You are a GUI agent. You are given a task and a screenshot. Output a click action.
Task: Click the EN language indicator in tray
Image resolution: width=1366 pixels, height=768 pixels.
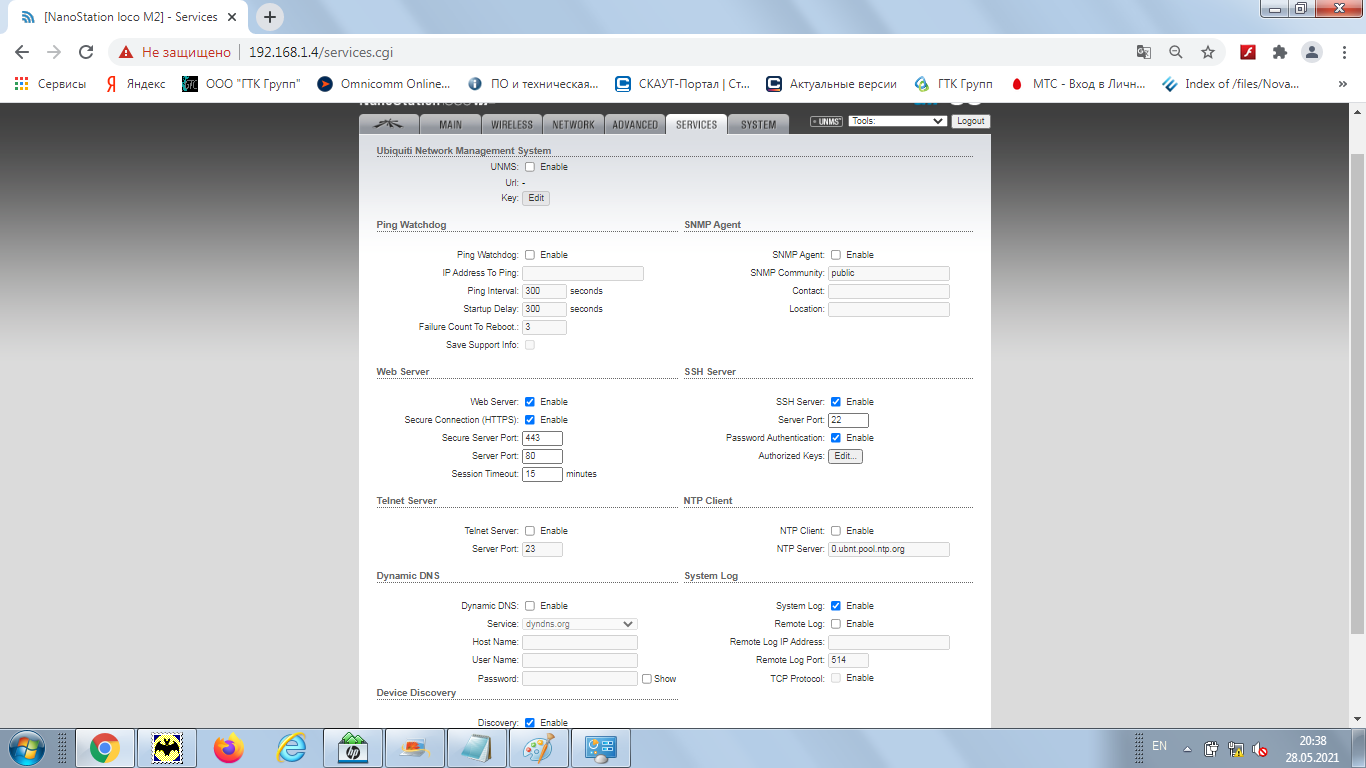coord(1159,746)
